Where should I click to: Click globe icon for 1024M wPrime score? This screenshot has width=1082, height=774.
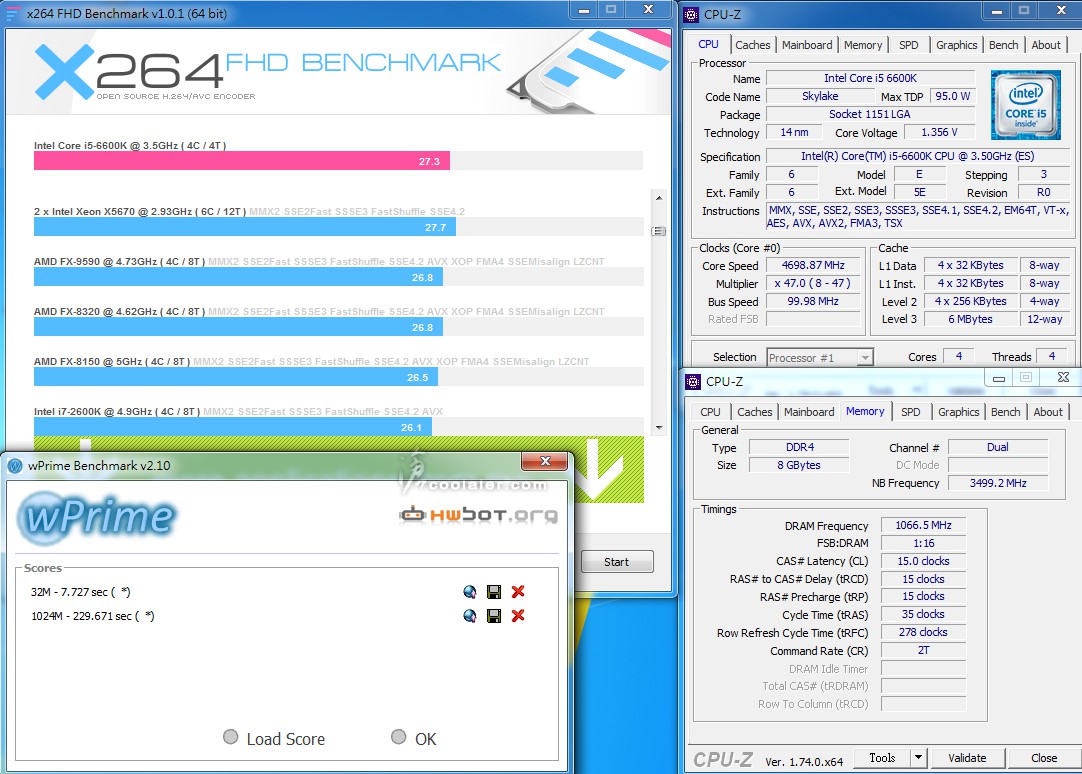tap(470, 616)
